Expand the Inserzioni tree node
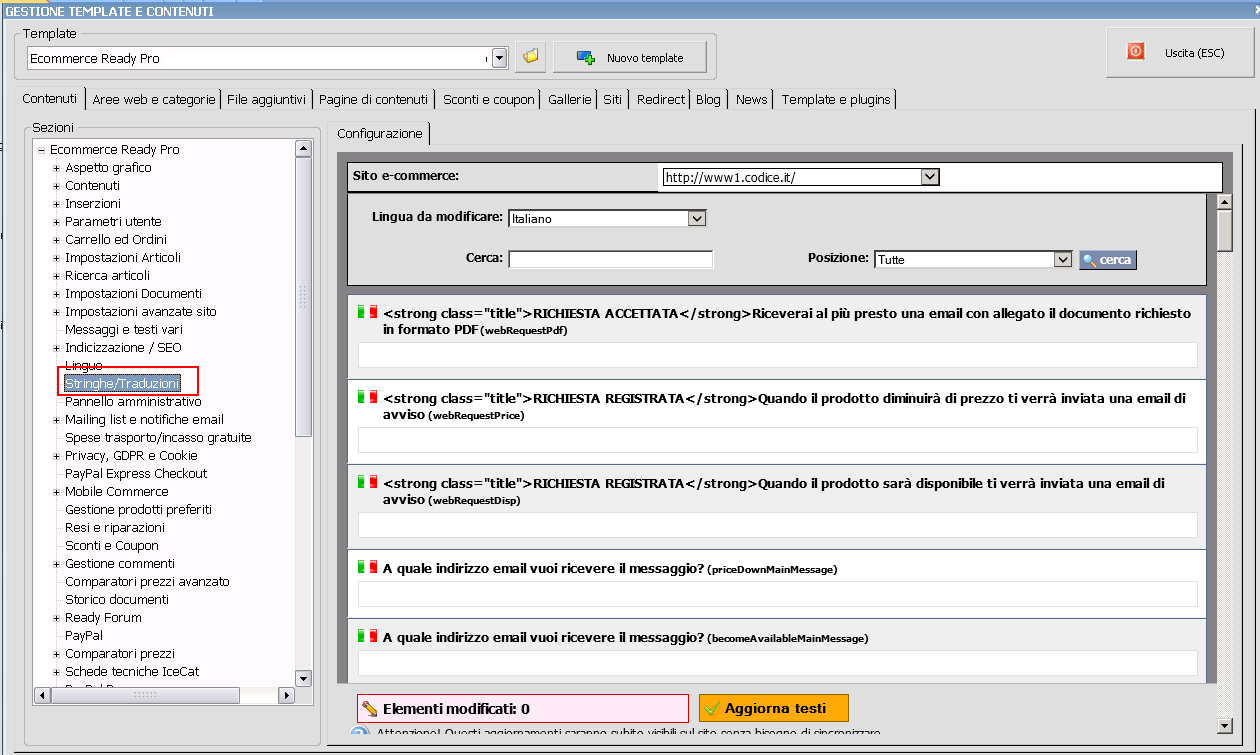Image resolution: width=1260 pixels, height=755 pixels. 57,204
